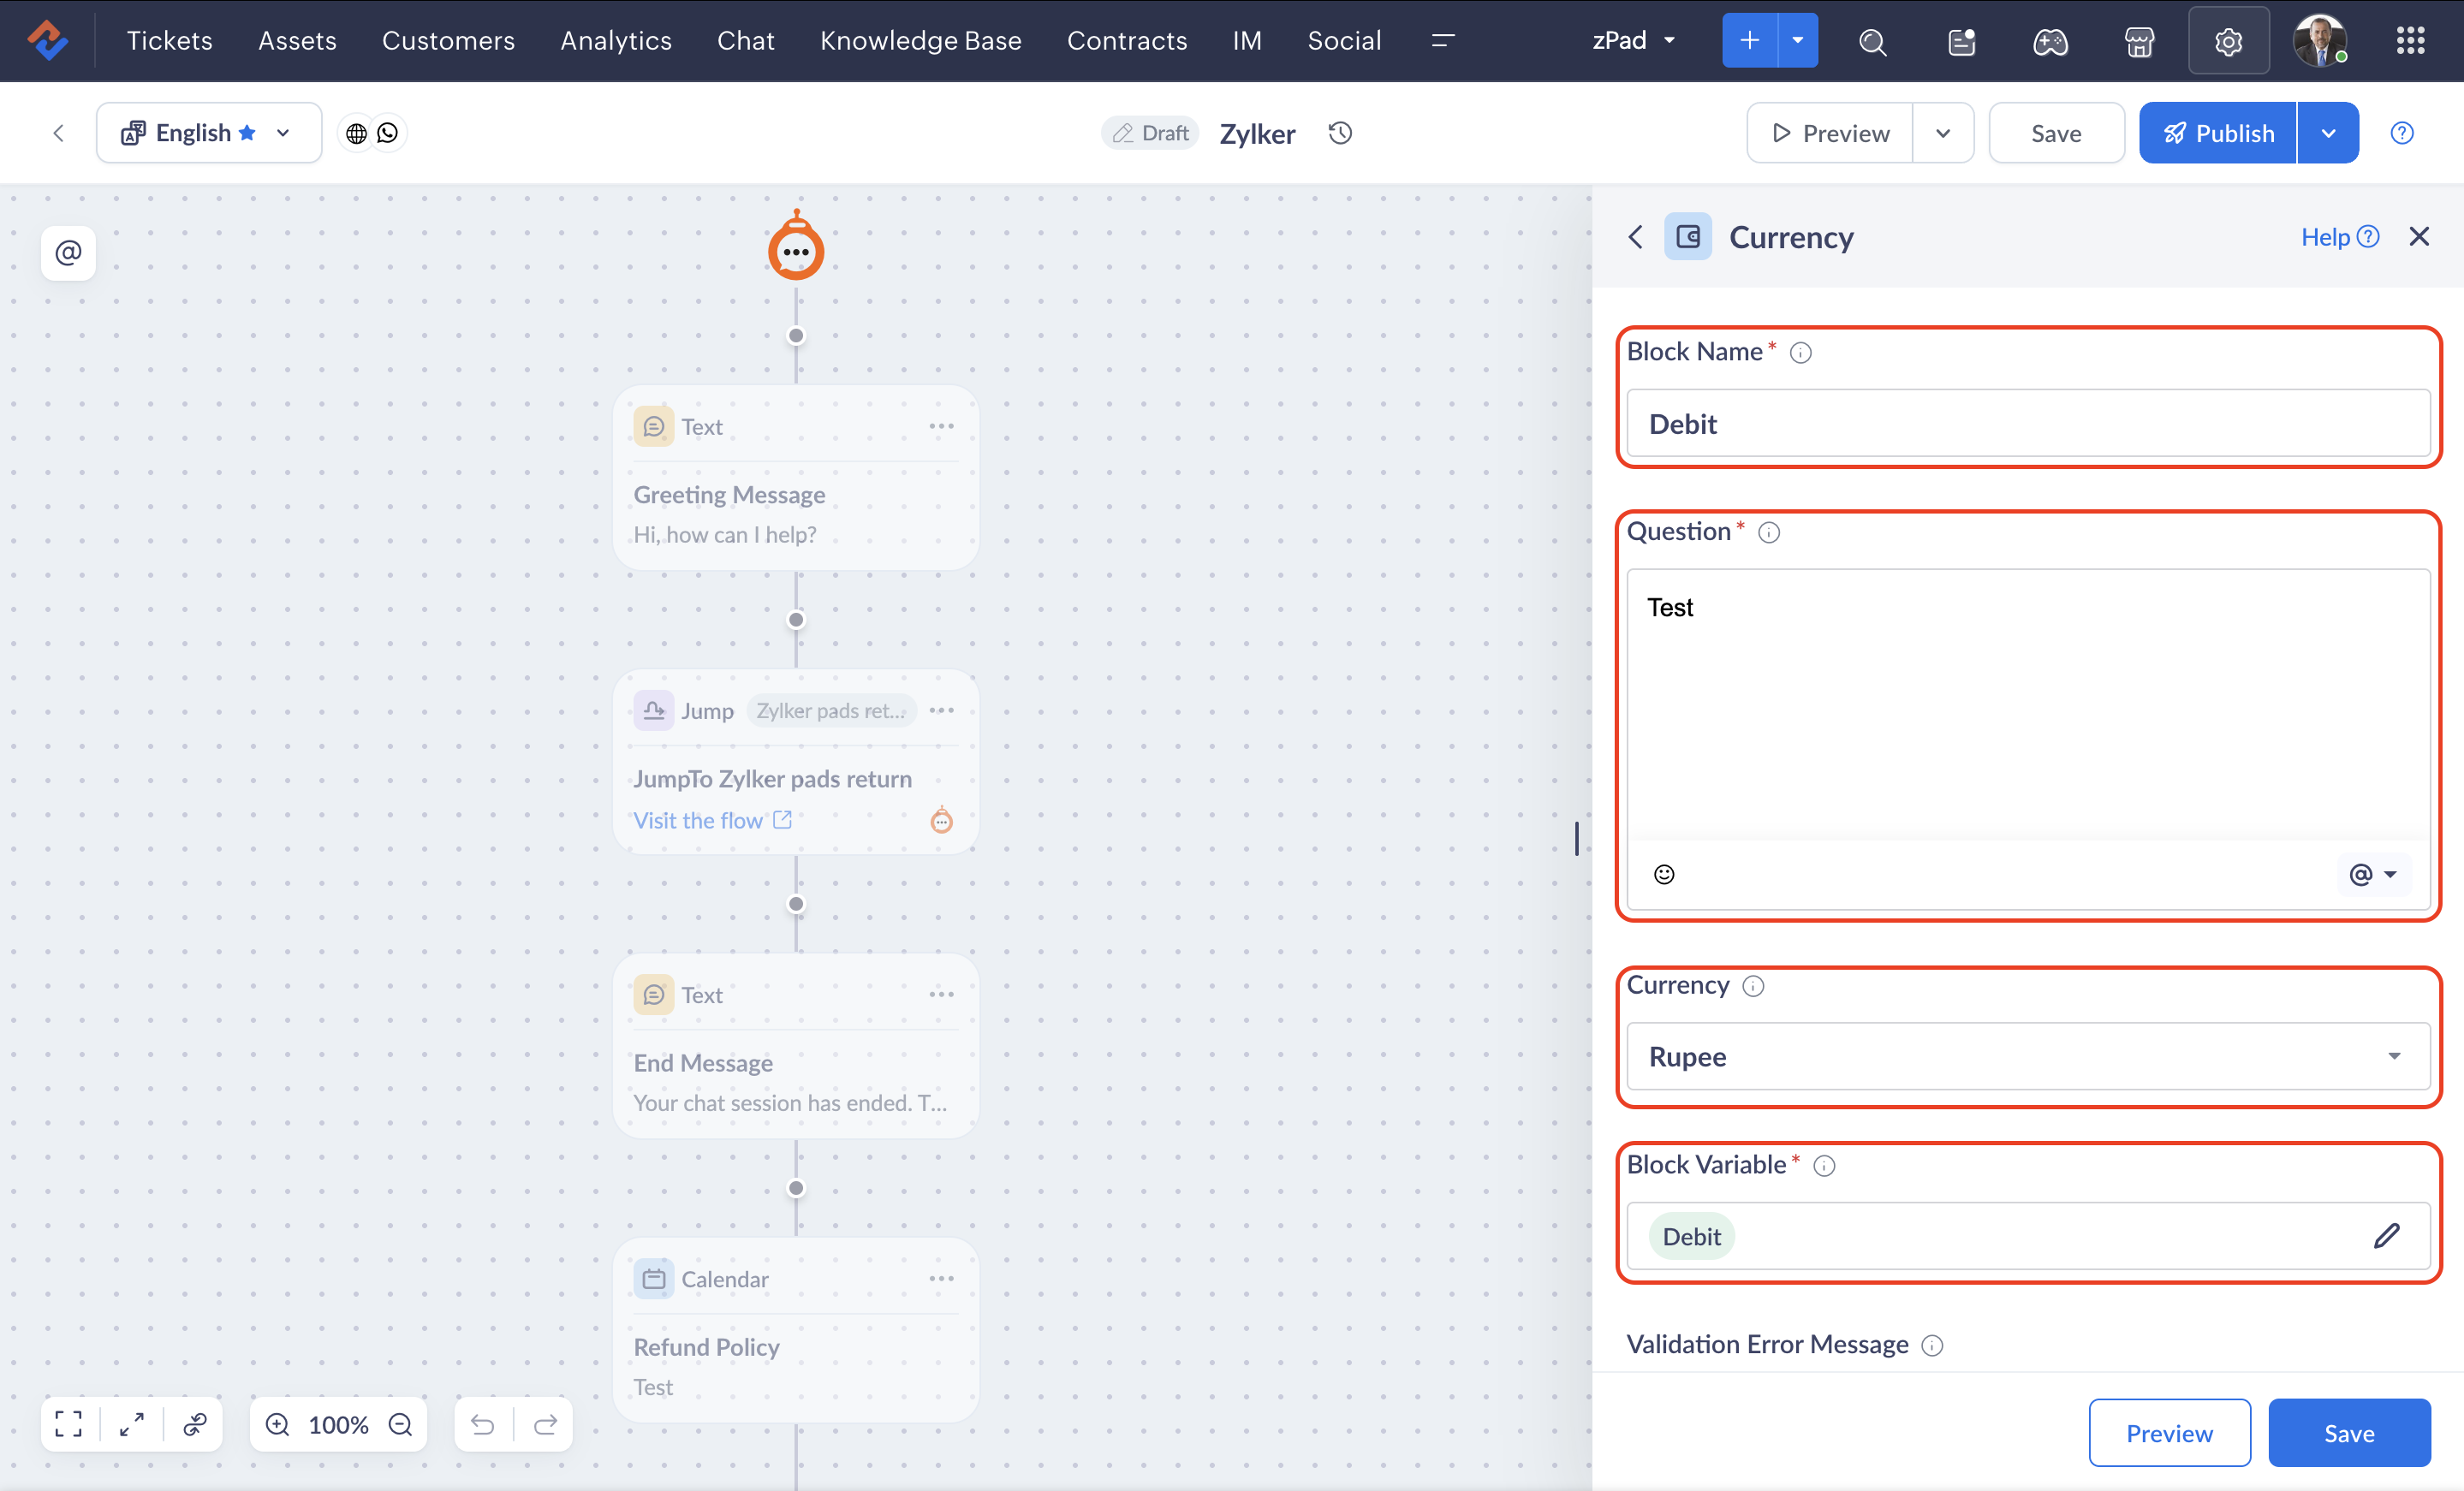The image size is (2464, 1491).
Task: Open the Analytics menu
Action: (x=616, y=41)
